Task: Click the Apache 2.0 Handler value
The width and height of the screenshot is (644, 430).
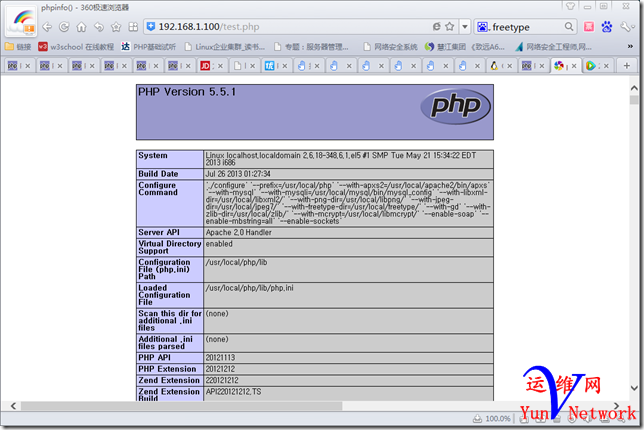Action: pos(238,232)
